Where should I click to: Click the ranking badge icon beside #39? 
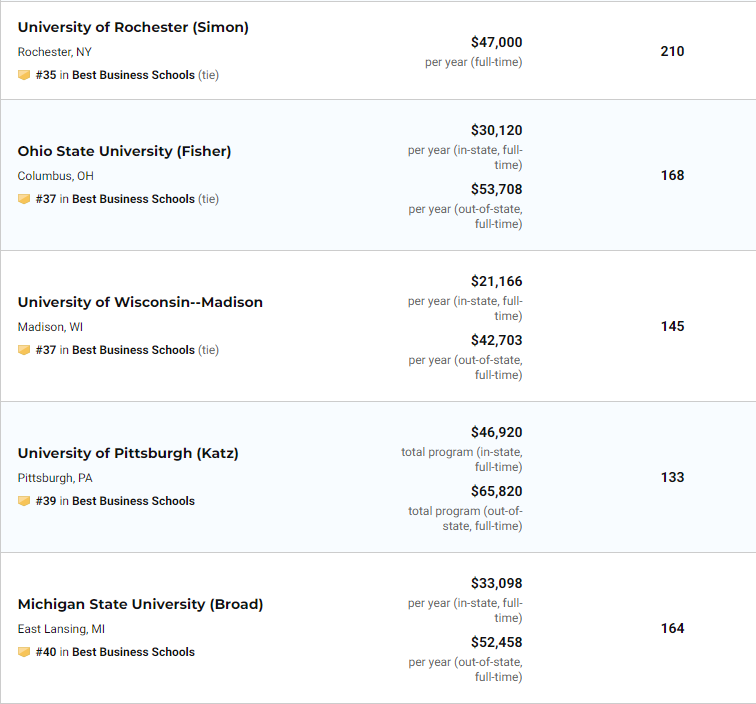click(24, 501)
